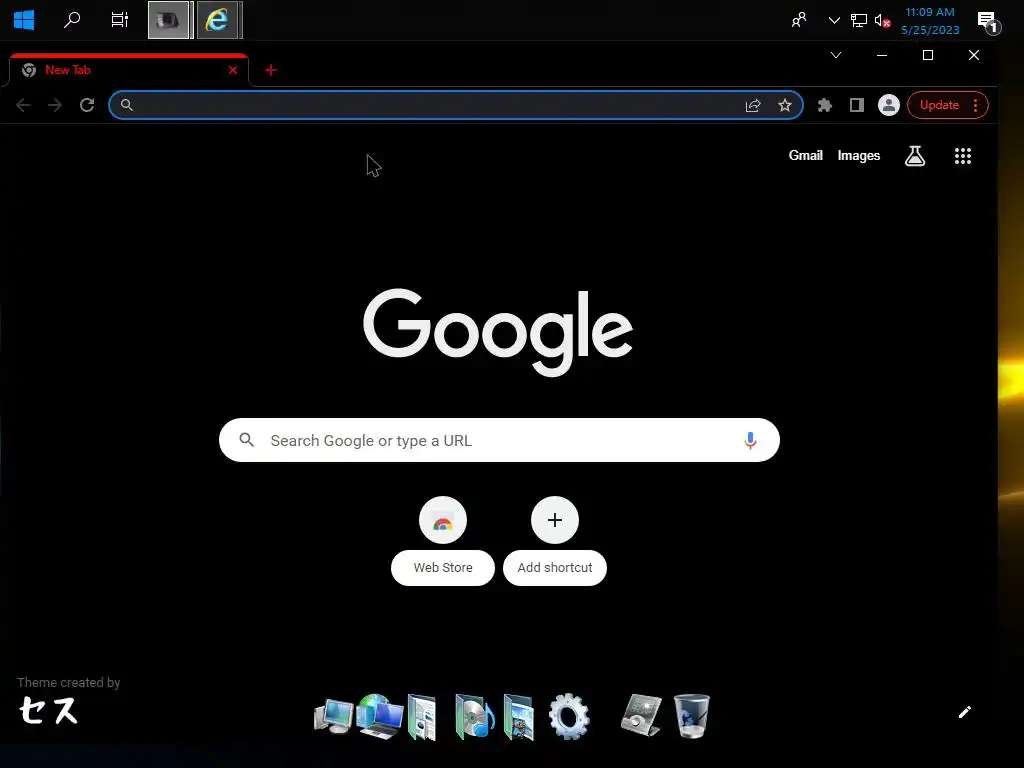
Task: Bookmark this tab with the star icon
Action: tap(785, 105)
